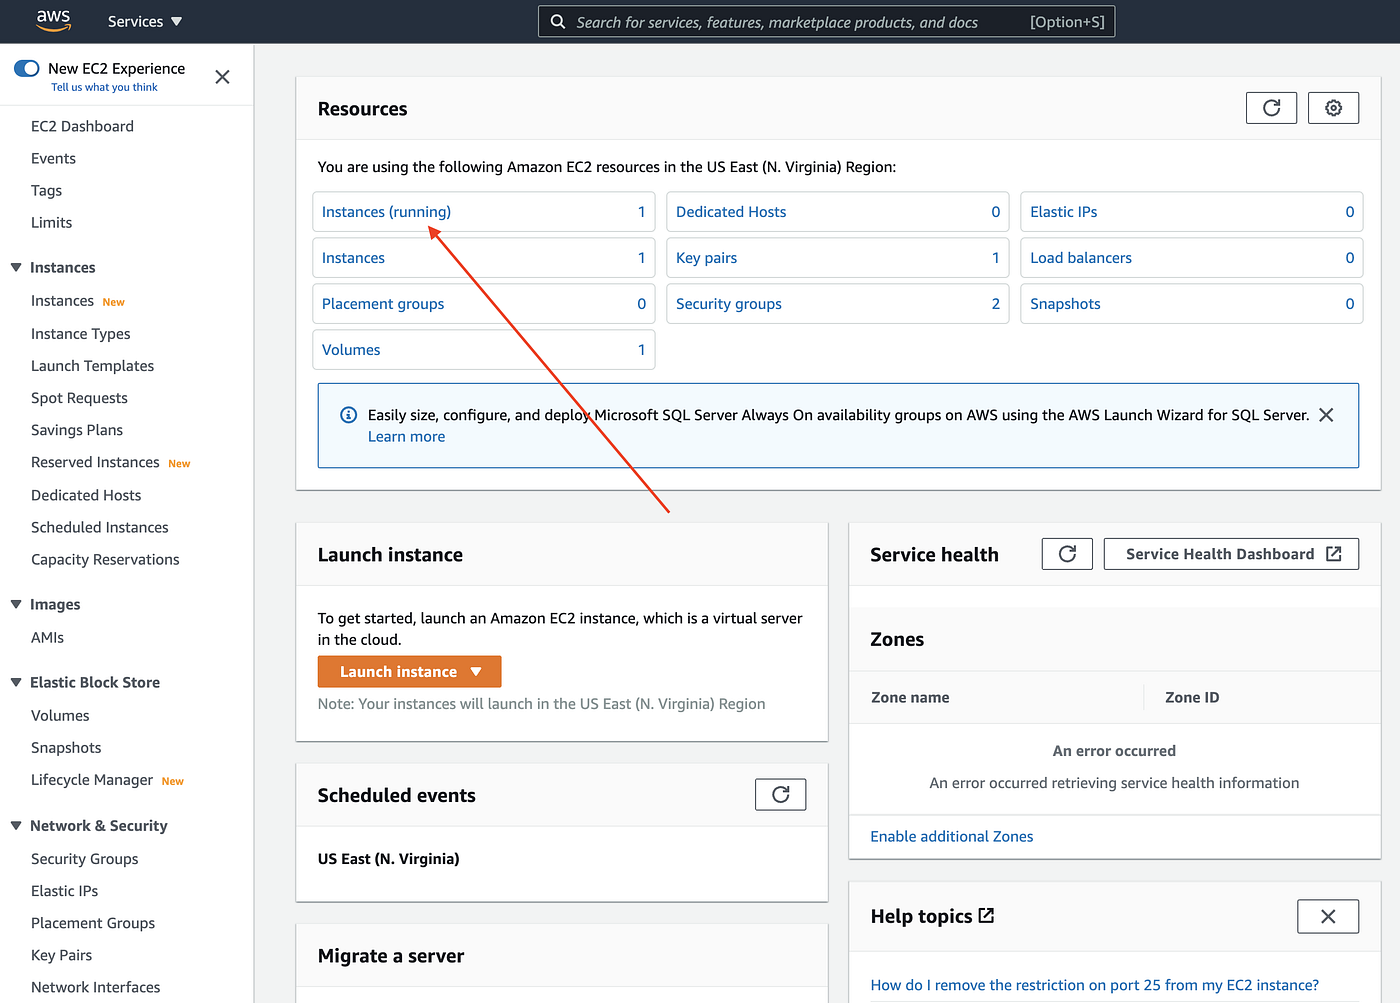Refresh the Scheduled events panel
This screenshot has width=1400, height=1003.
point(780,795)
